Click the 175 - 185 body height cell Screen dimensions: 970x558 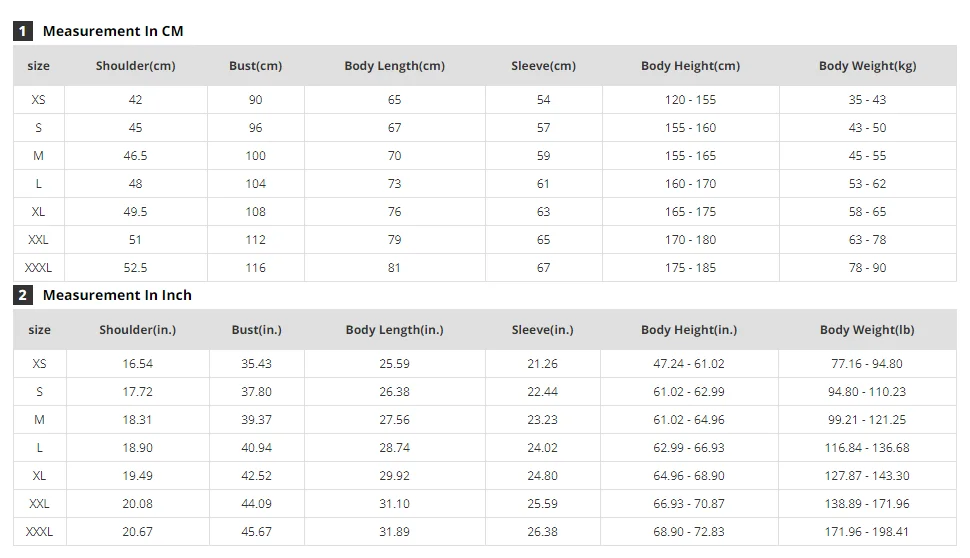pos(690,268)
